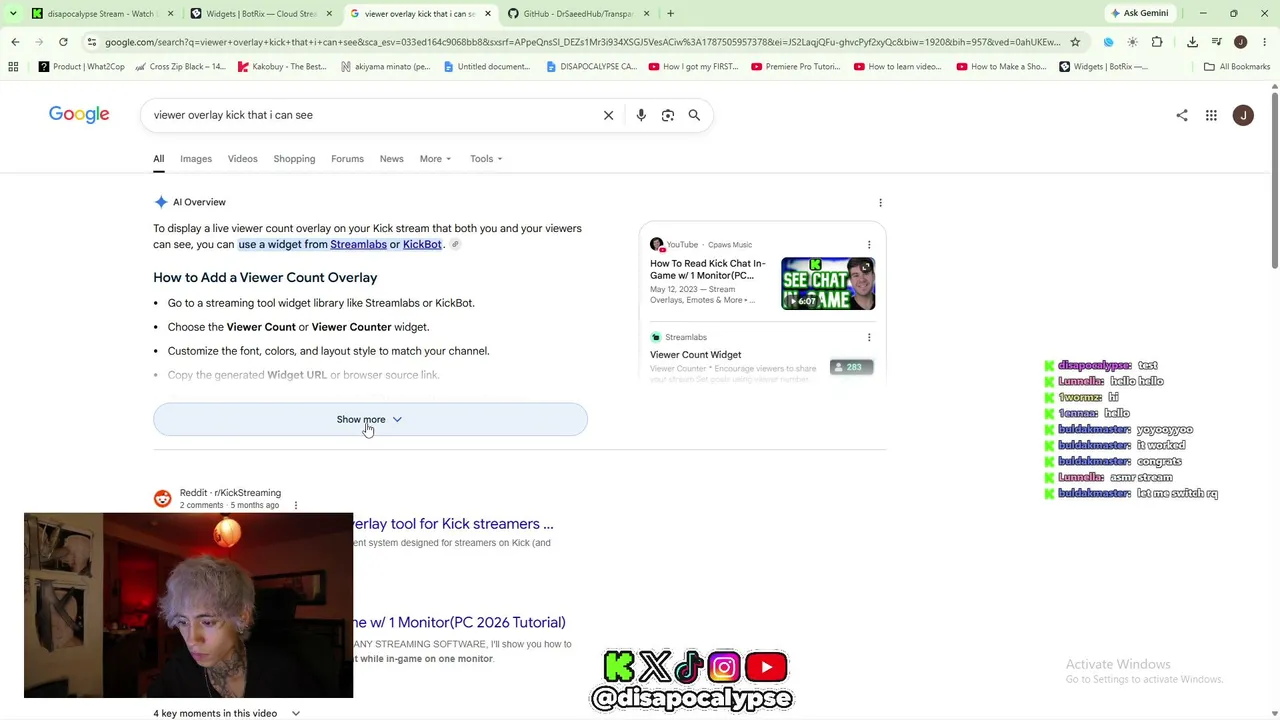Open the How I got my FIRST bookmark
Image resolution: width=1280 pixels, height=720 pixels.
pos(693,67)
